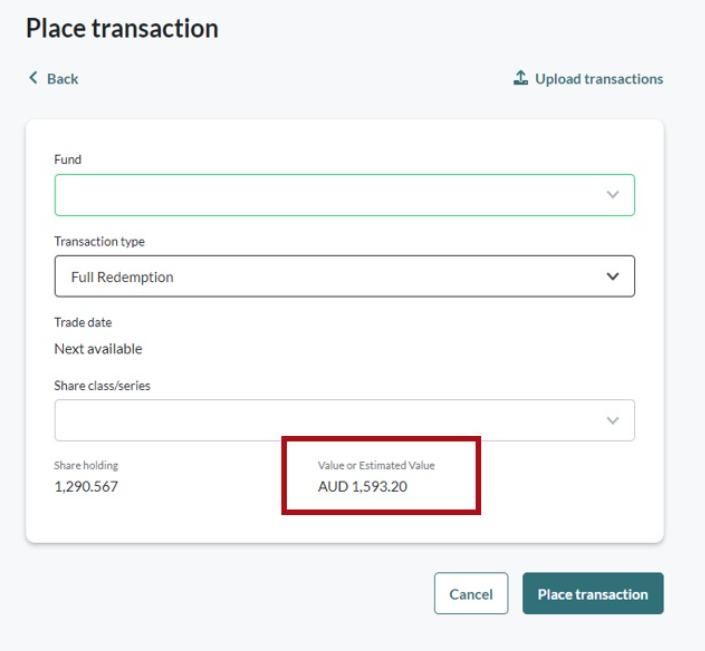Go back using the Back link text
The width and height of the screenshot is (705, 651).
62,79
